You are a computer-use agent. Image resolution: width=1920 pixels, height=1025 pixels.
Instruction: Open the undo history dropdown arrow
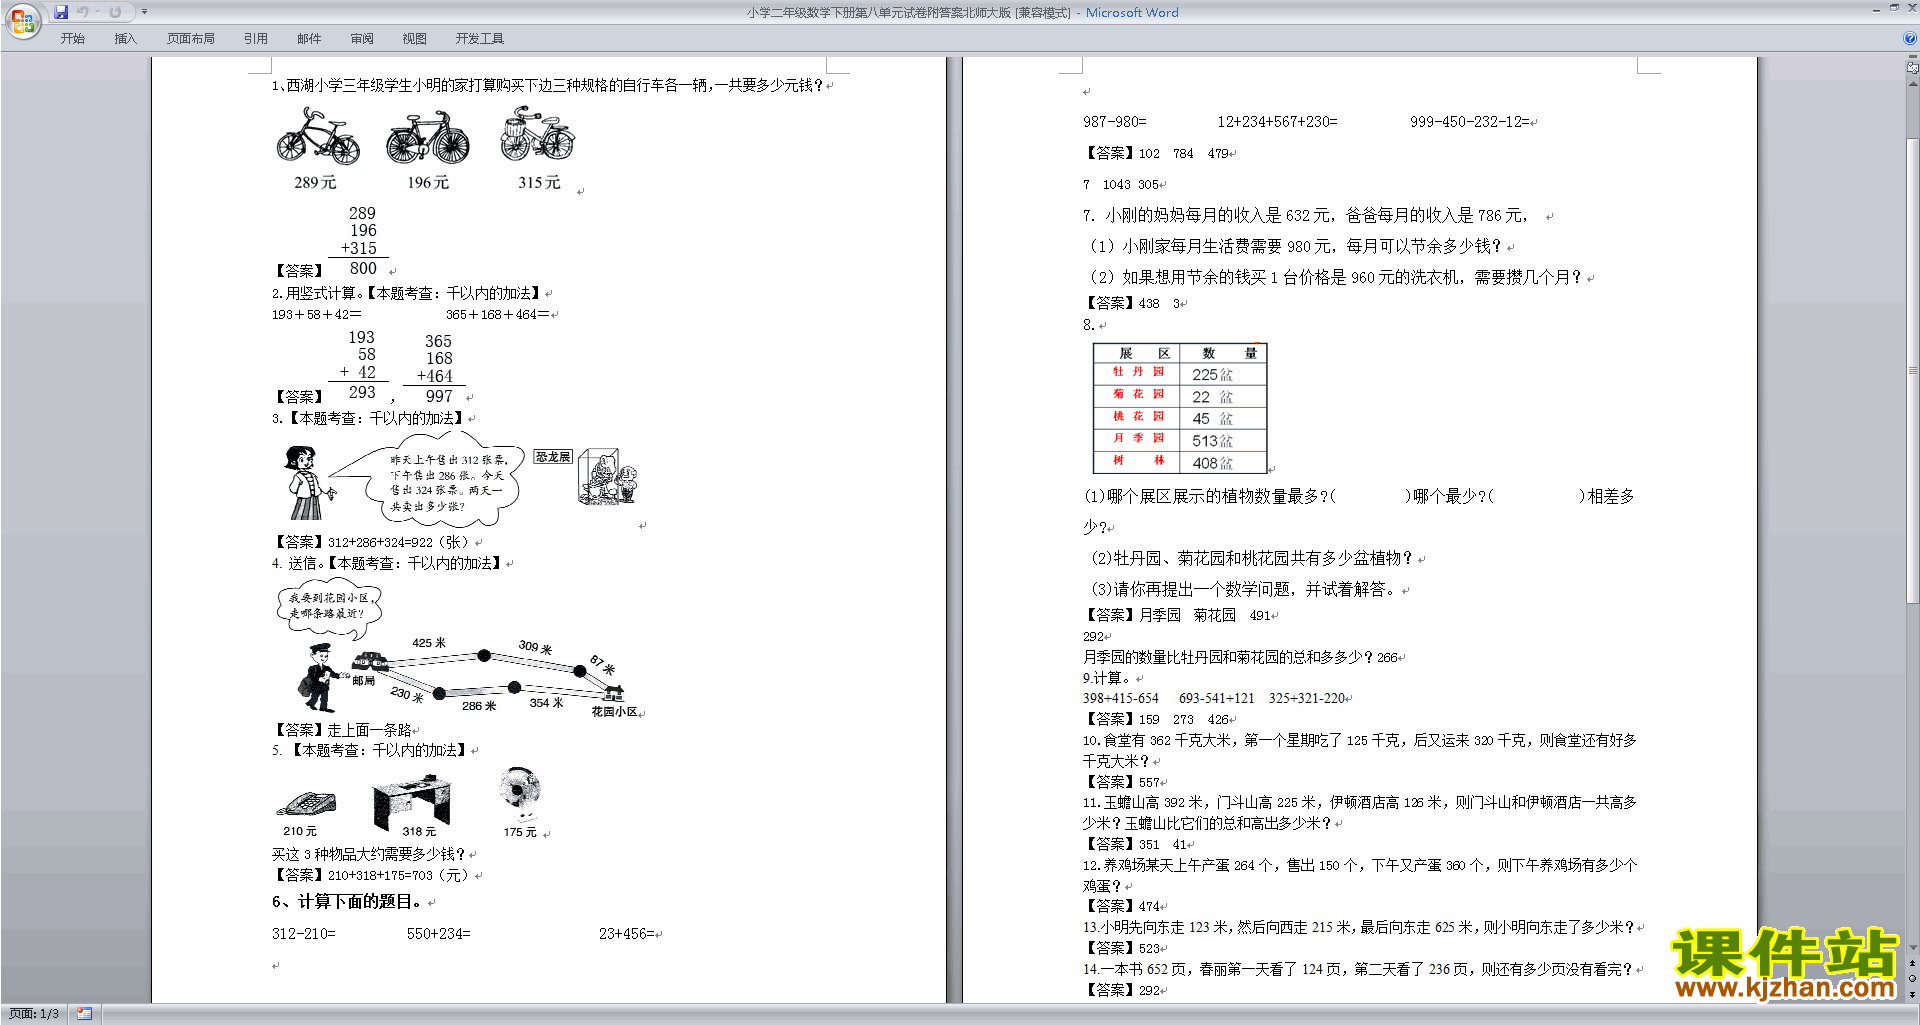coord(97,12)
